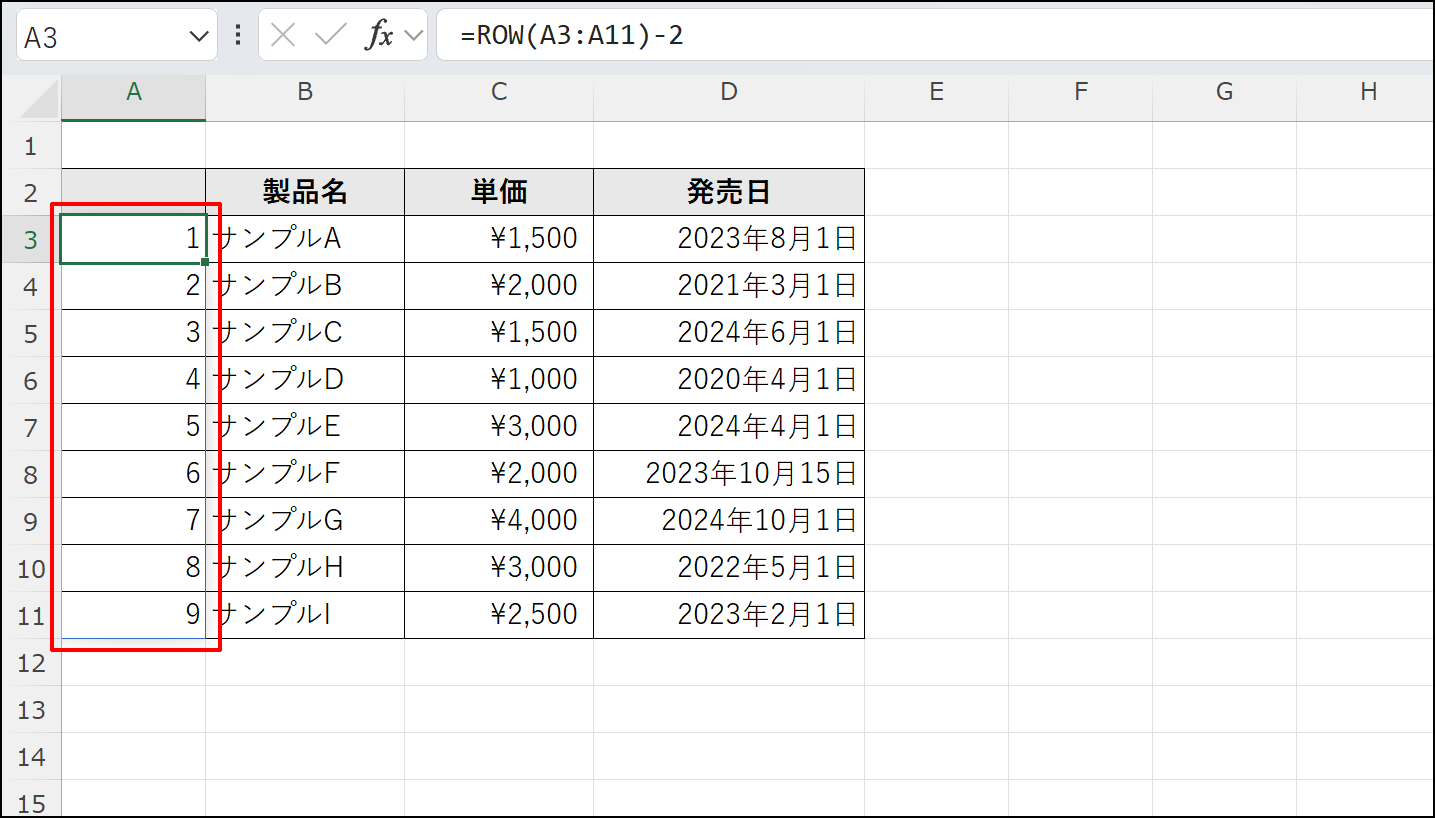The image size is (1435, 818).
Task: Click the vertical dots handle next to the Name Box
Action: click(x=237, y=34)
